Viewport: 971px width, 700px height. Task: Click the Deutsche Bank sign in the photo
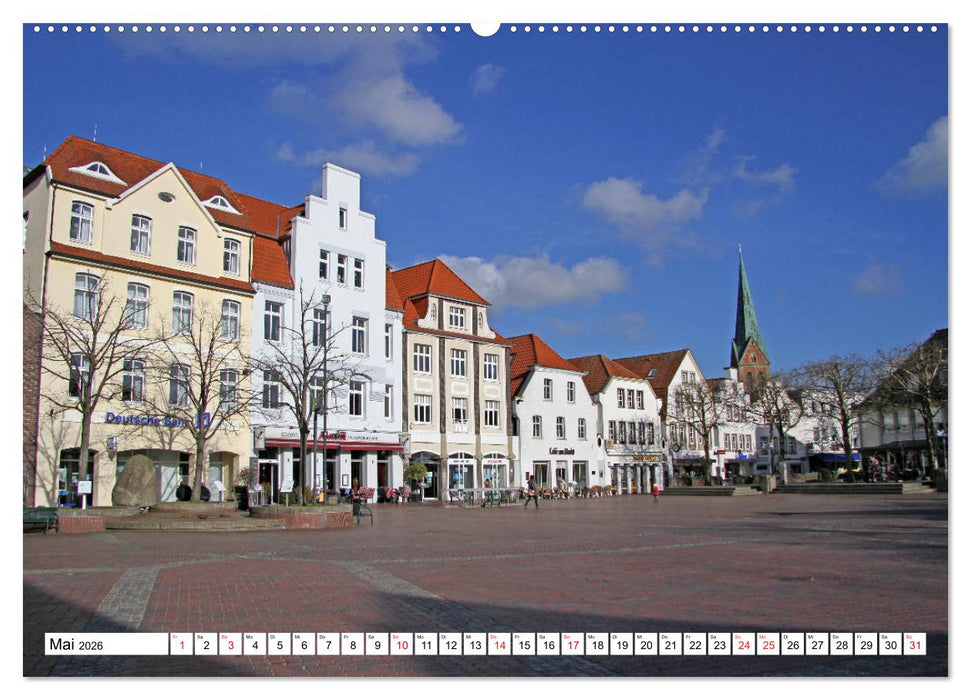pyautogui.click(x=148, y=420)
